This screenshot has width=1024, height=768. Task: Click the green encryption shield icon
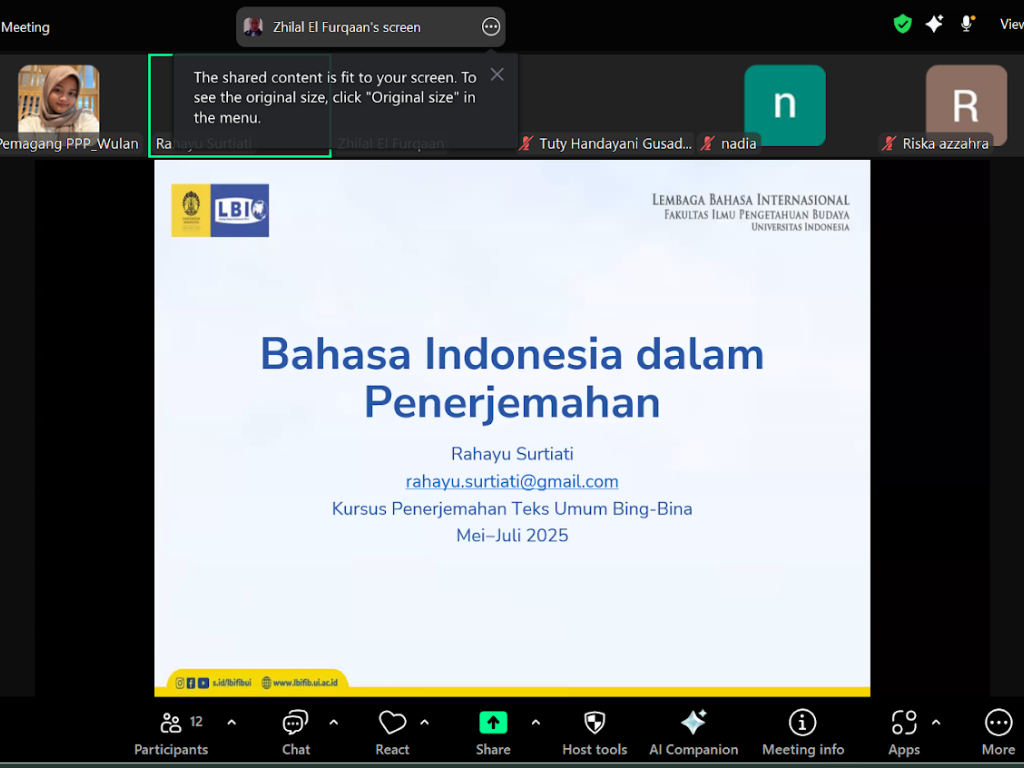[903, 24]
